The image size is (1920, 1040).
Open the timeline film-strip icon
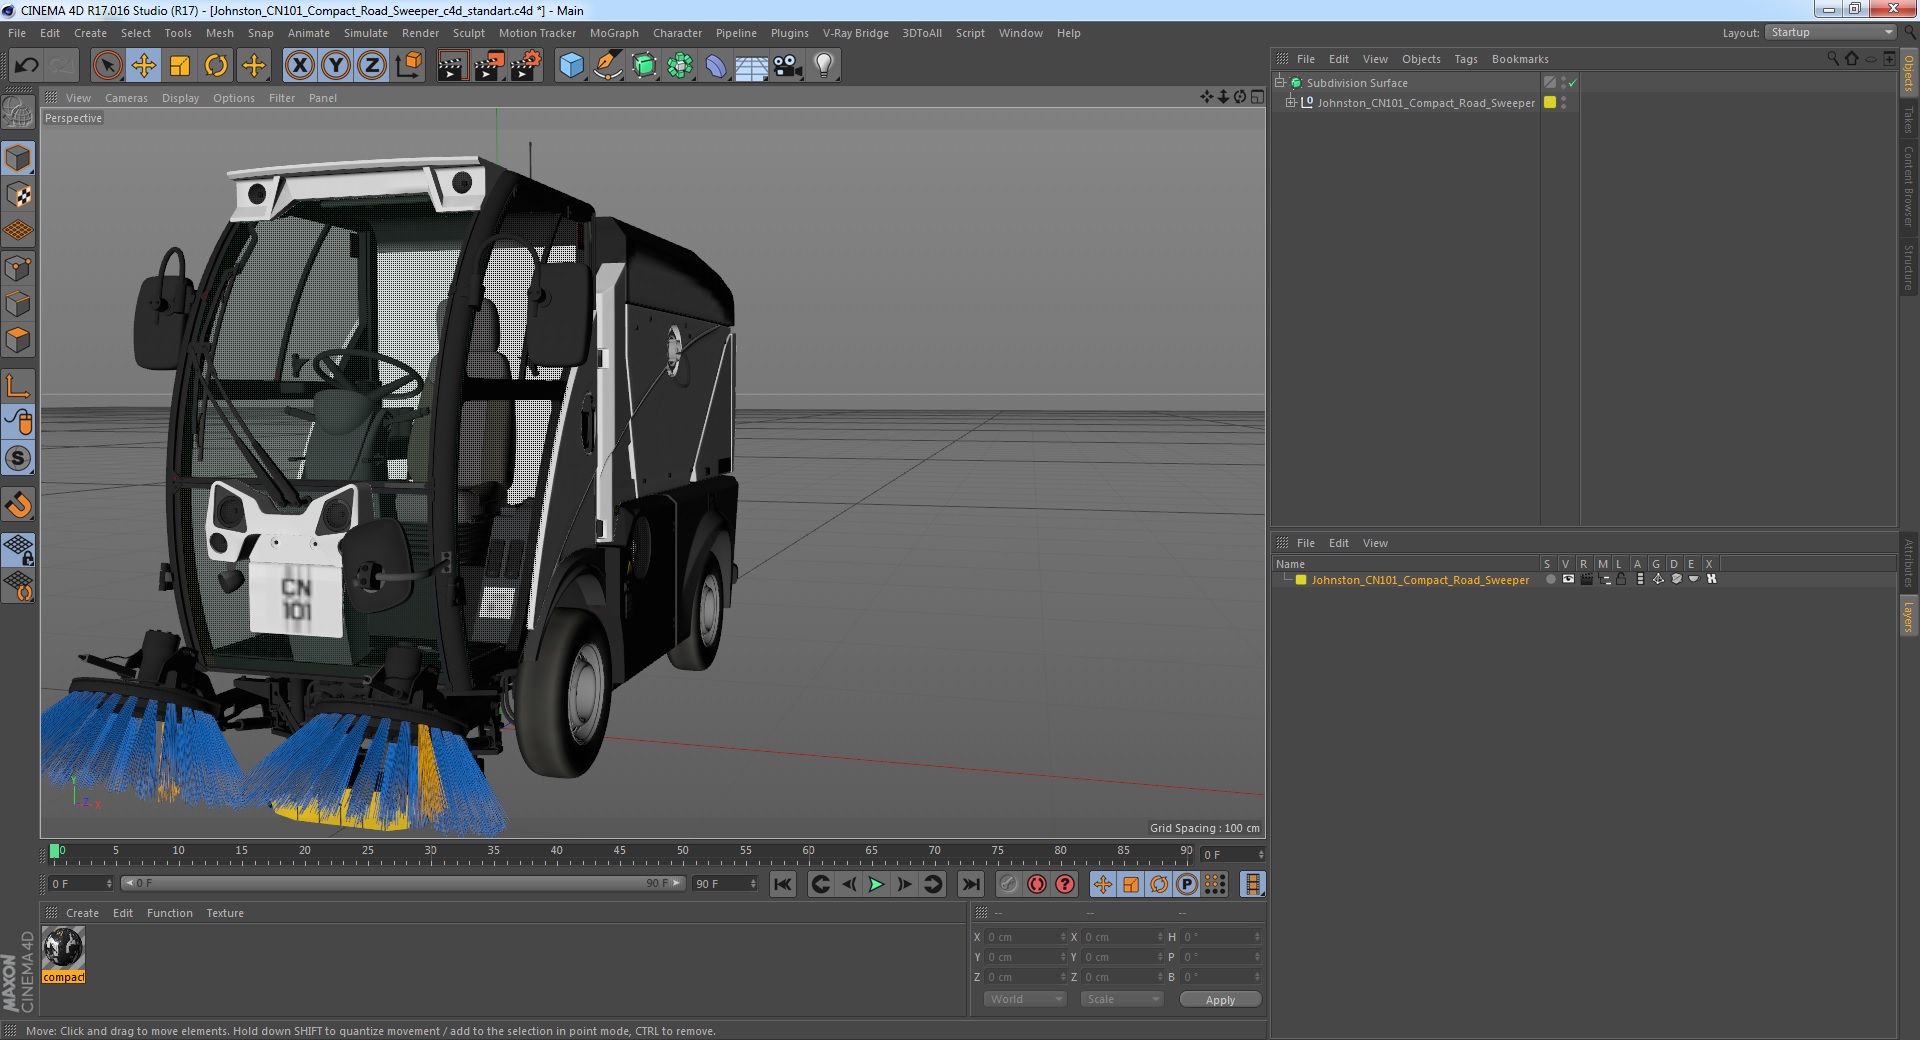1252,884
